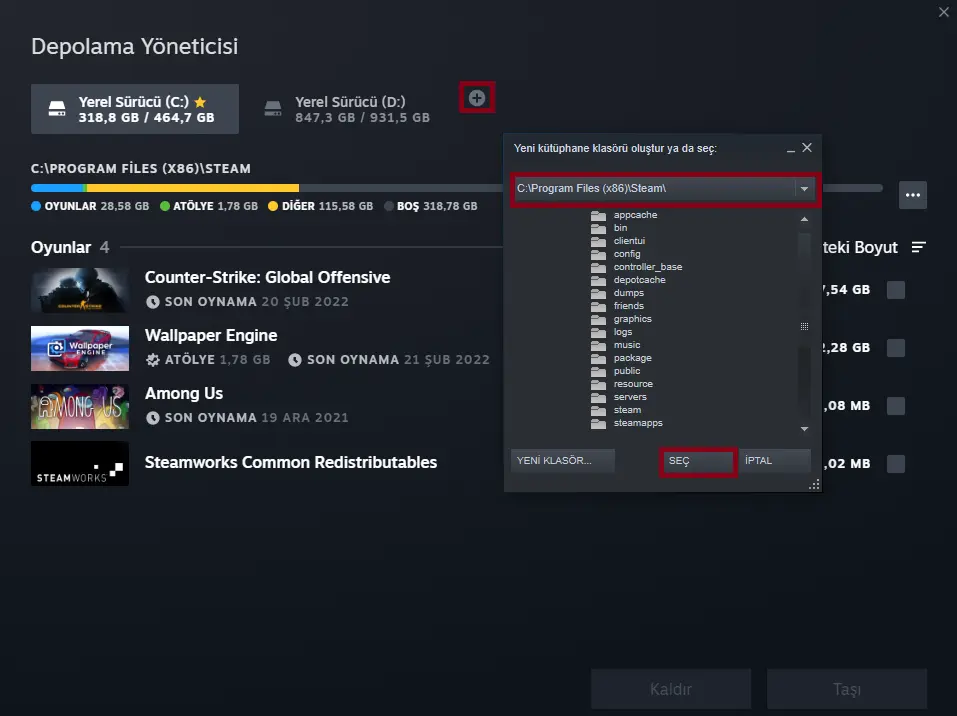The image size is (957, 716).
Task: Click the steamapps folder icon
Action: point(598,424)
